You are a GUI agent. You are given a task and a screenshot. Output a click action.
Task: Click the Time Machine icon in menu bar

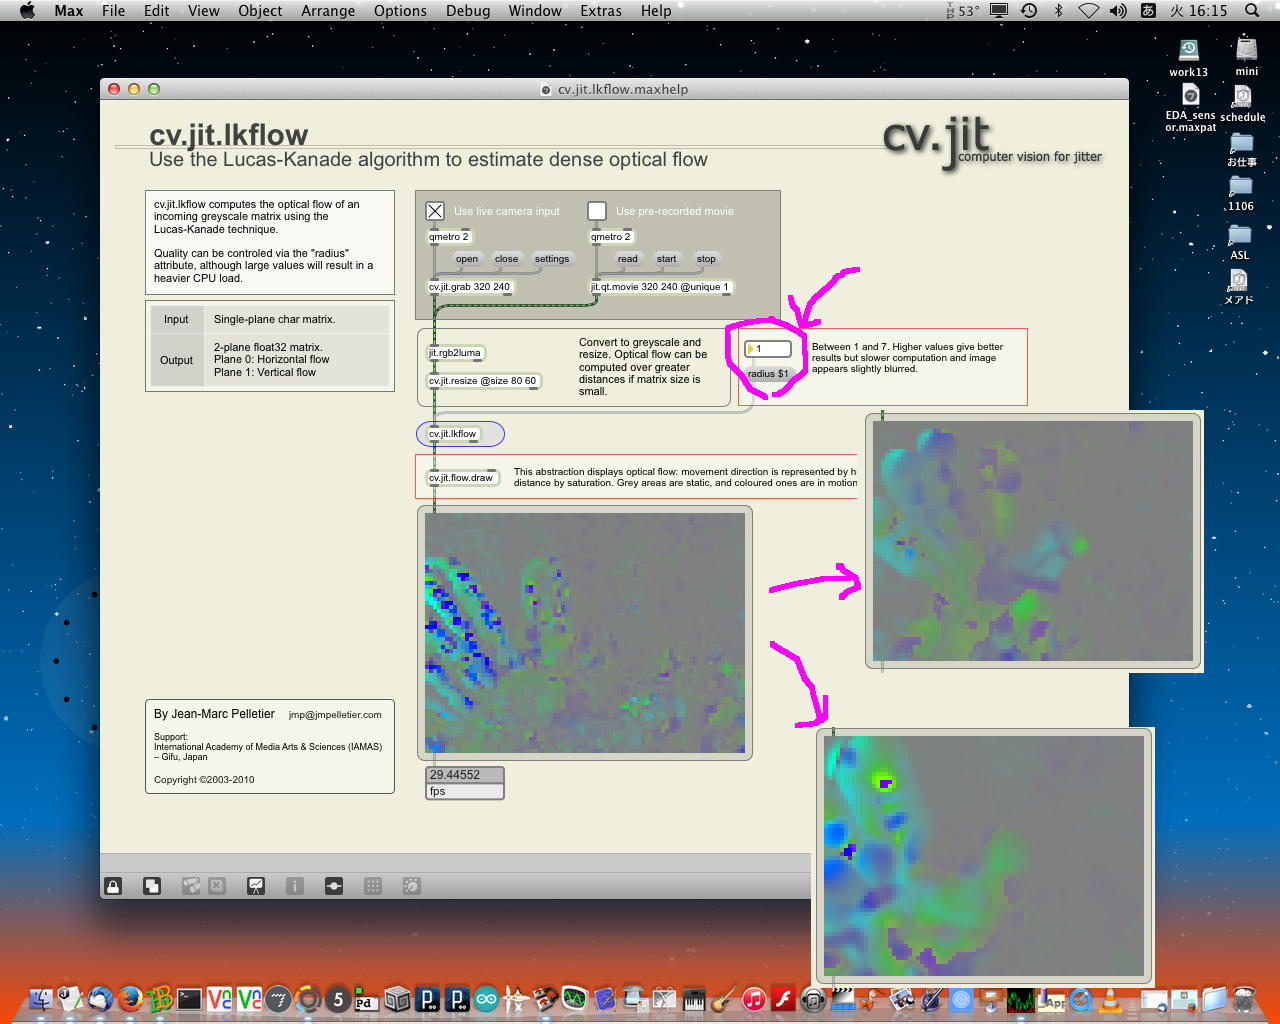pos(1029,11)
